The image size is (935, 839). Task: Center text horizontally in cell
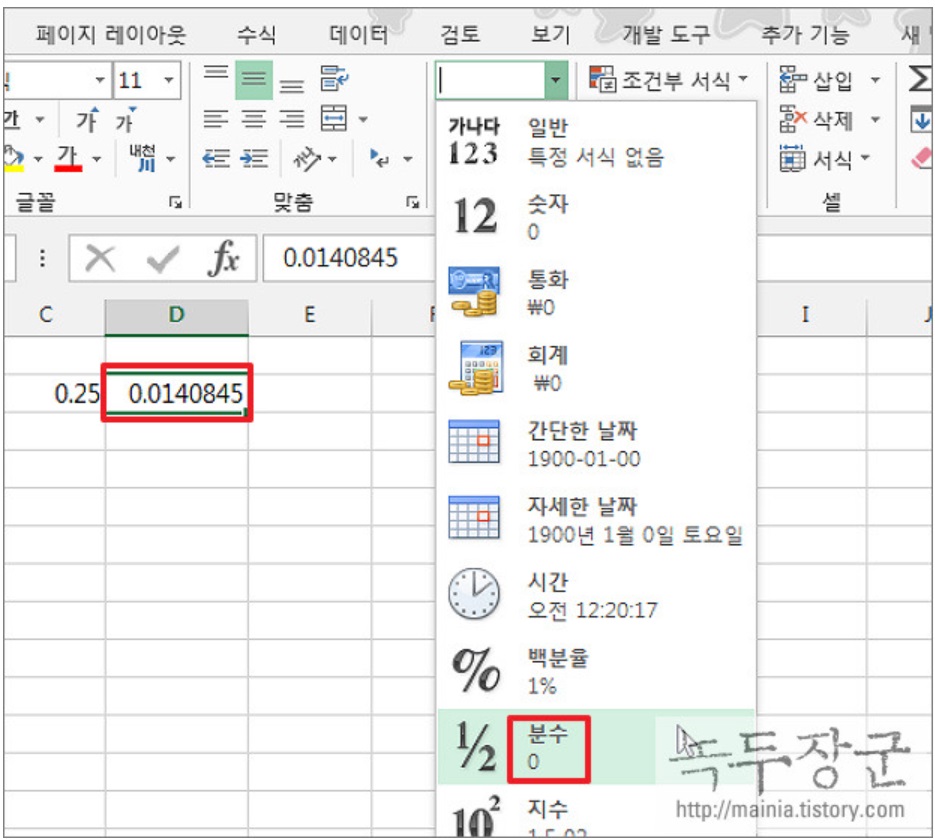[254, 119]
